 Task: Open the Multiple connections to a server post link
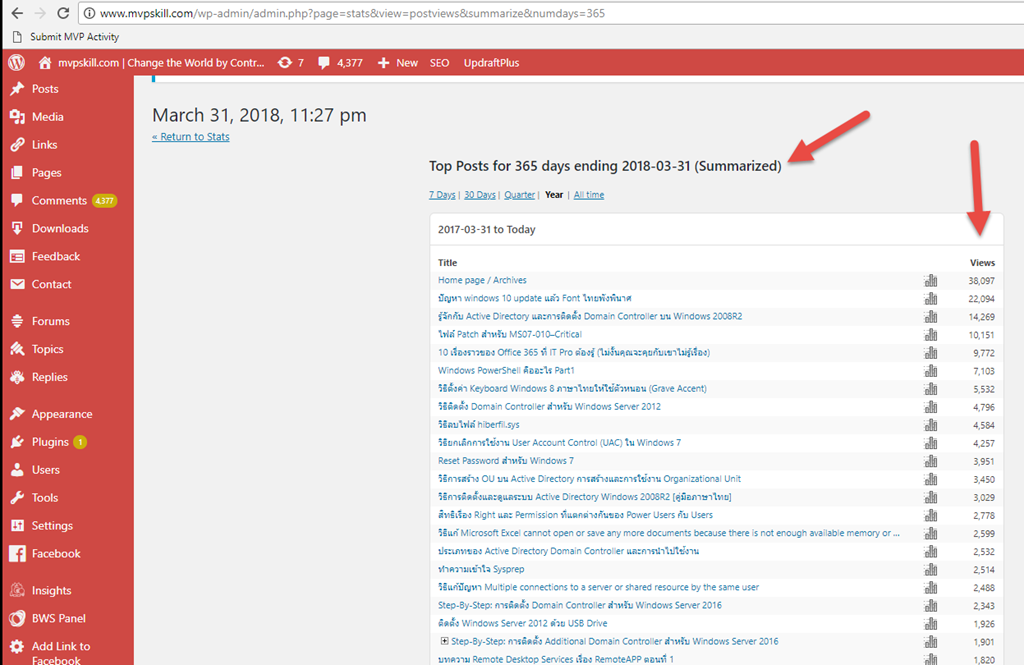click(x=598, y=587)
